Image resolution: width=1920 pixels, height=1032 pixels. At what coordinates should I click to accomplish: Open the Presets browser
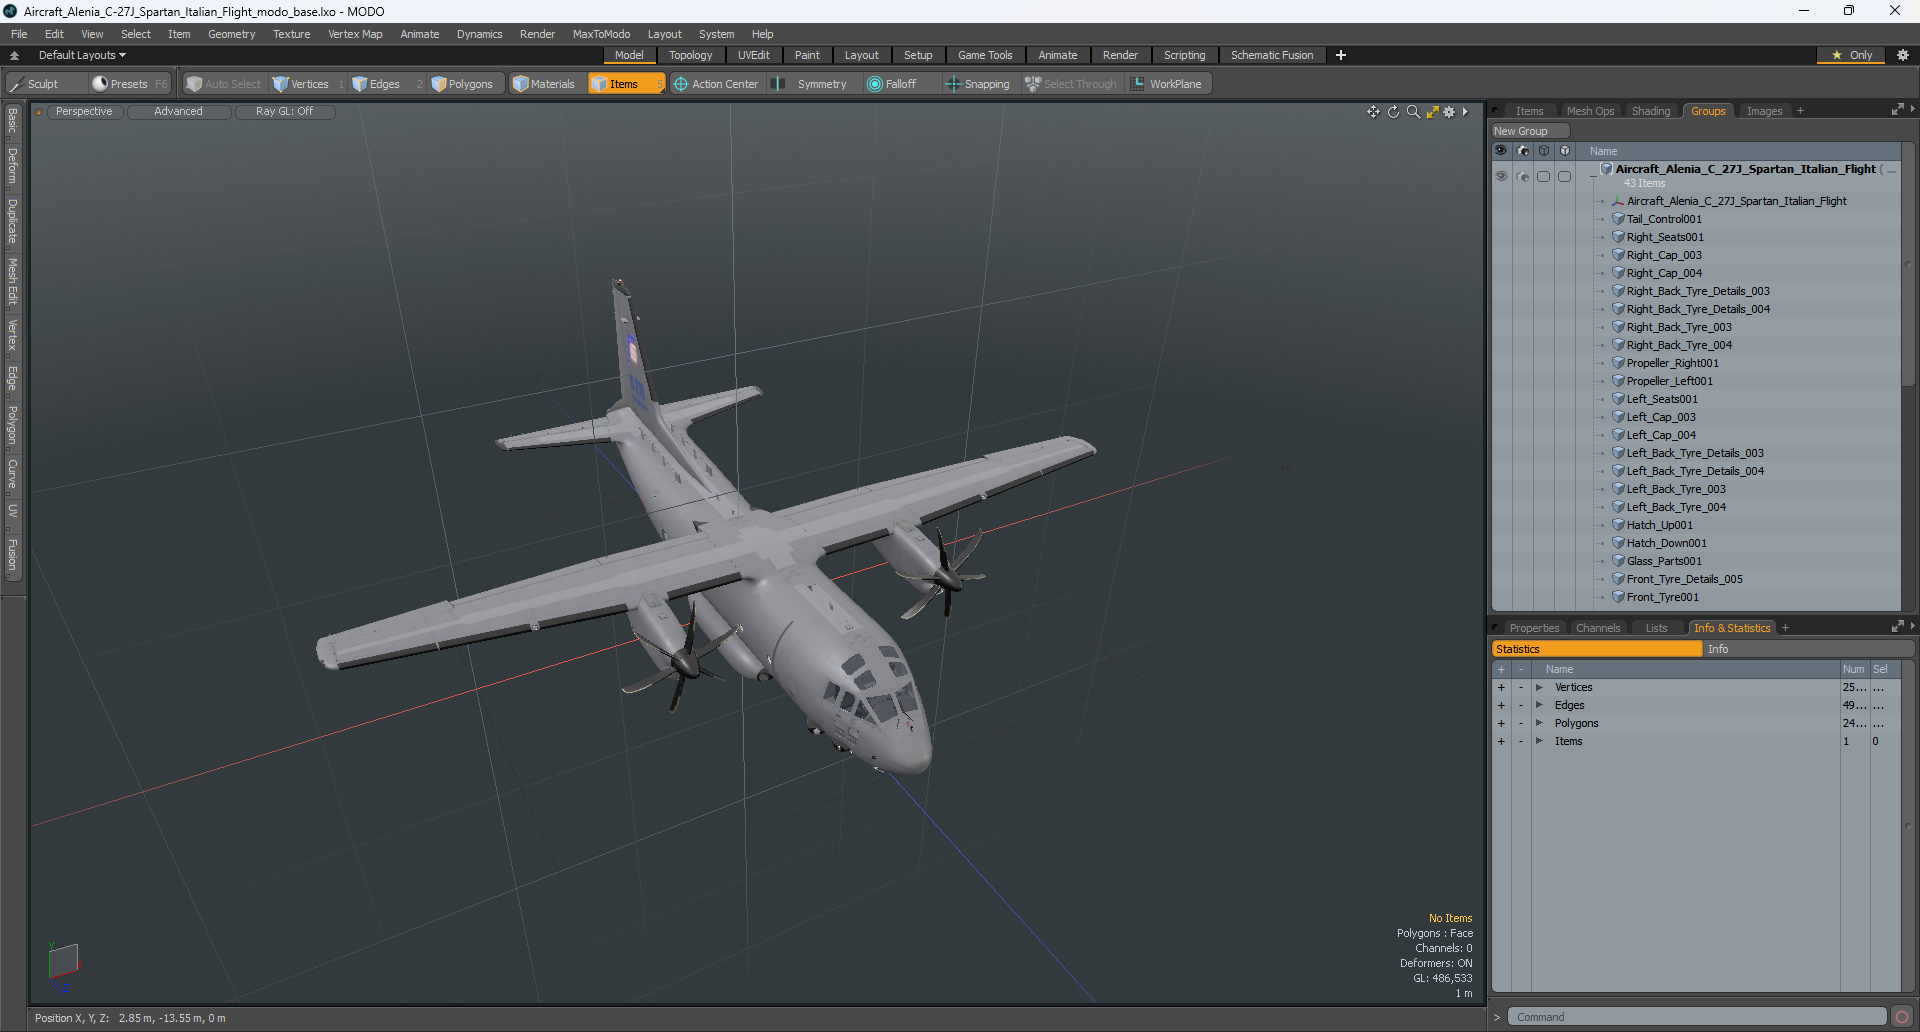130,84
